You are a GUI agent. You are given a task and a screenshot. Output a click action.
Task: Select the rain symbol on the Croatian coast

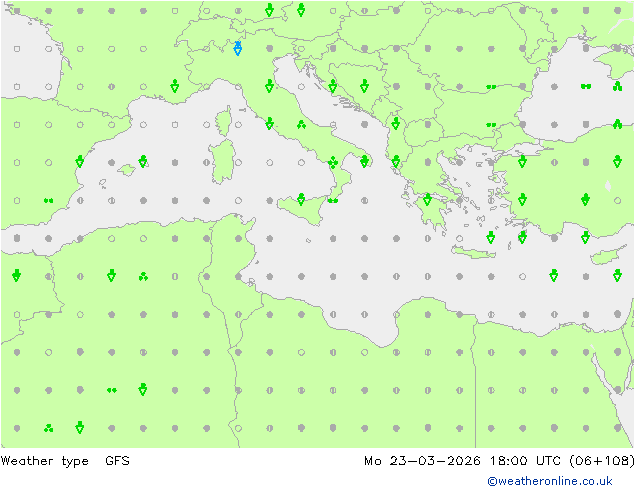(x=333, y=86)
